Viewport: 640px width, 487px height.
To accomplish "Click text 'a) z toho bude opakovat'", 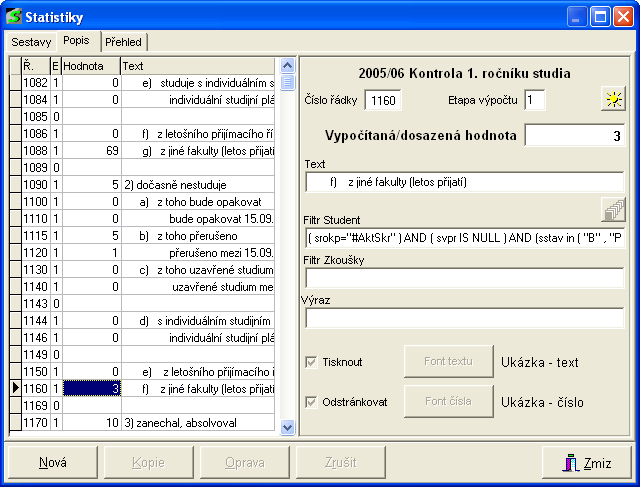I will pyautogui.click(x=200, y=202).
